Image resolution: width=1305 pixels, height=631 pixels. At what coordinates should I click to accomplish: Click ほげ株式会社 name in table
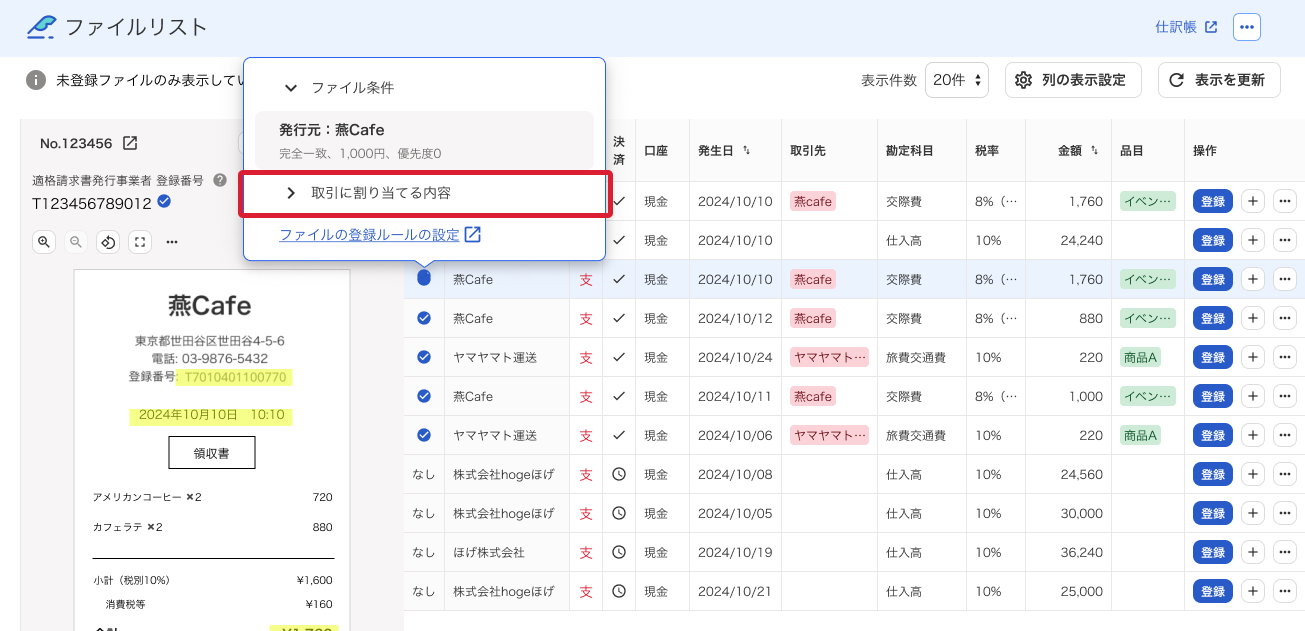[489, 552]
